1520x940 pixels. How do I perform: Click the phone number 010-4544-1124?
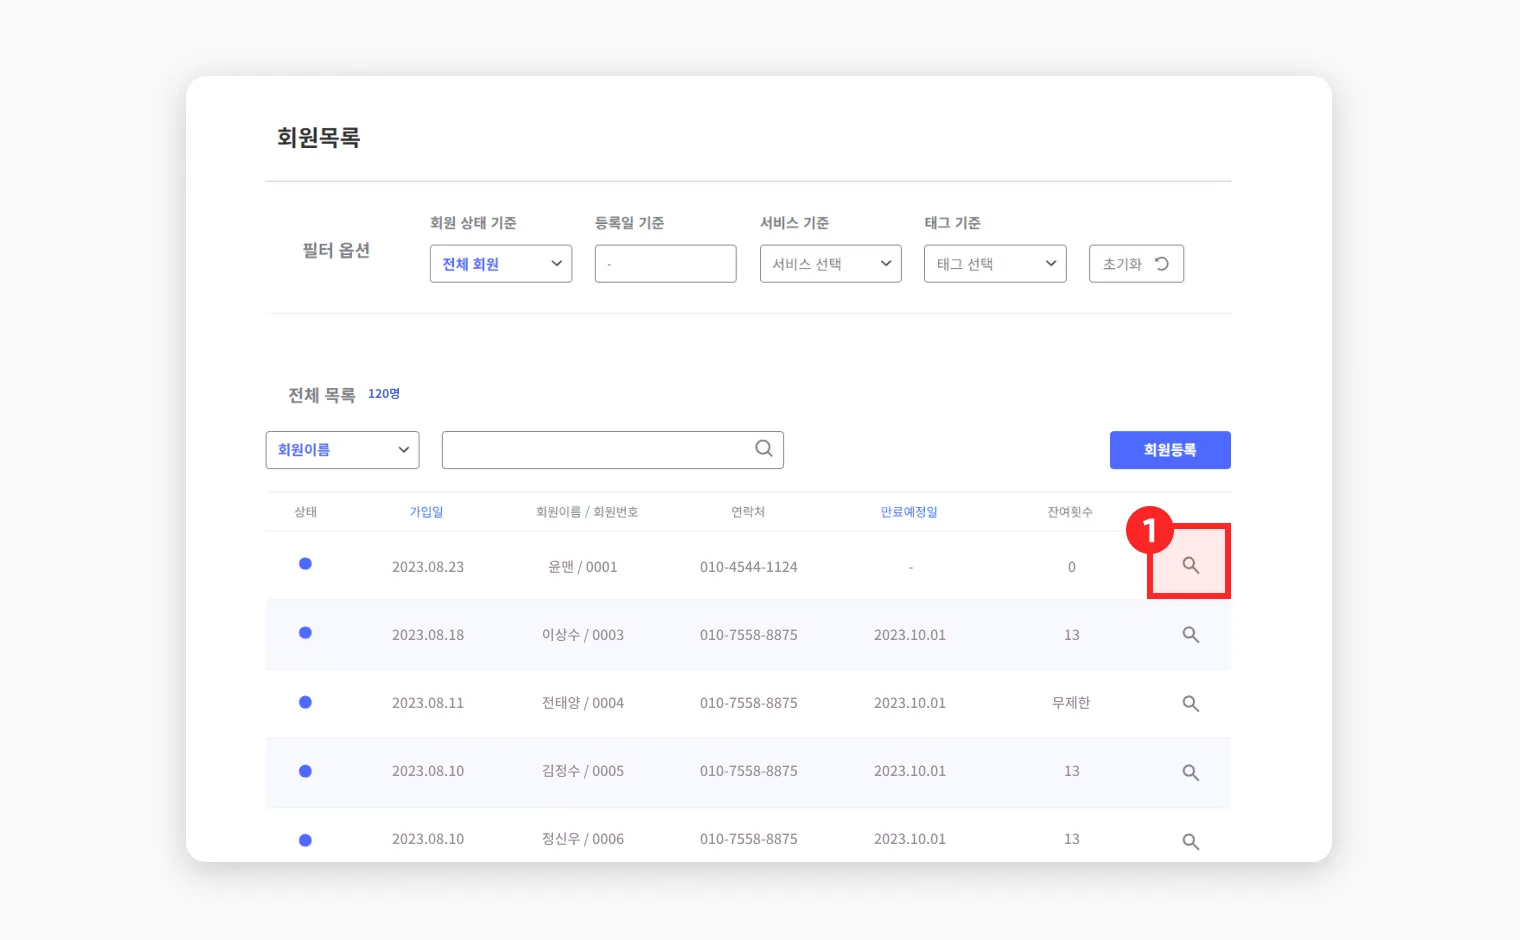coord(749,567)
